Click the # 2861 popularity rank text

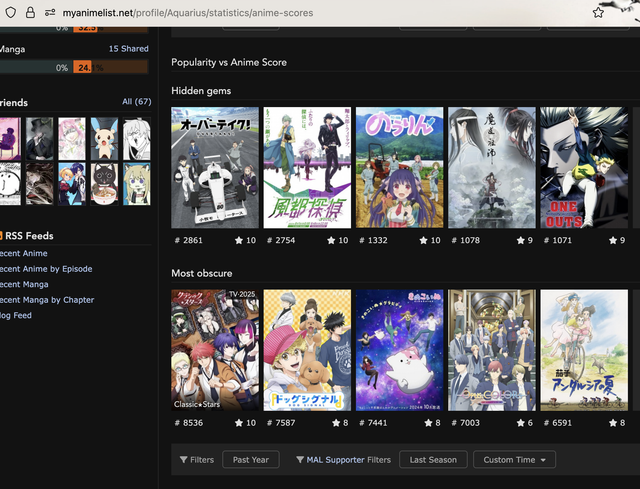point(188,240)
